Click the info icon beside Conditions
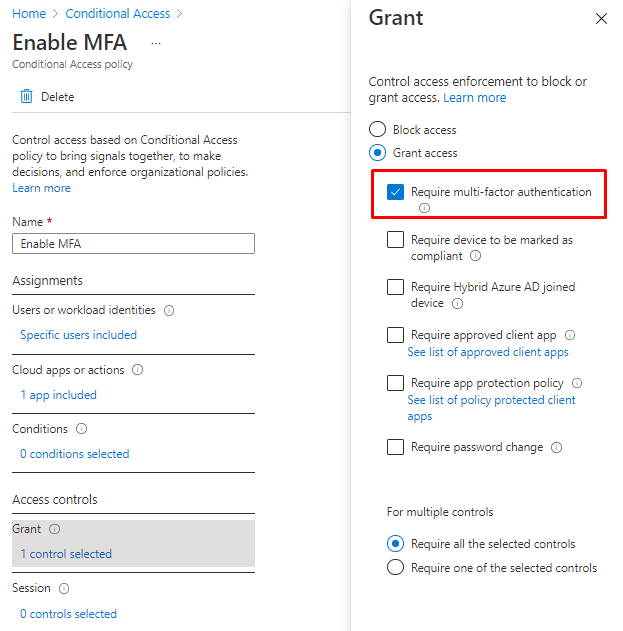 pos(81,429)
